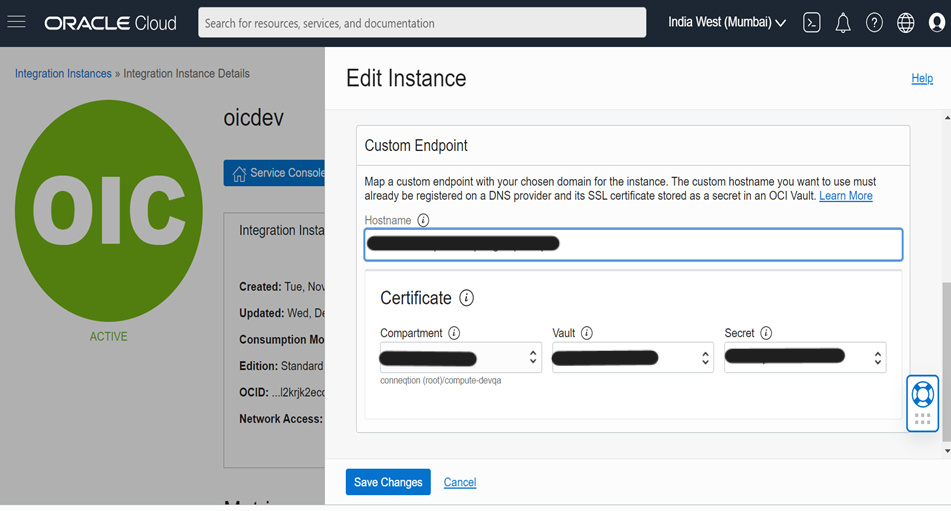Show info tooltip for Vault
The width and height of the screenshot is (951, 511).
[586, 333]
